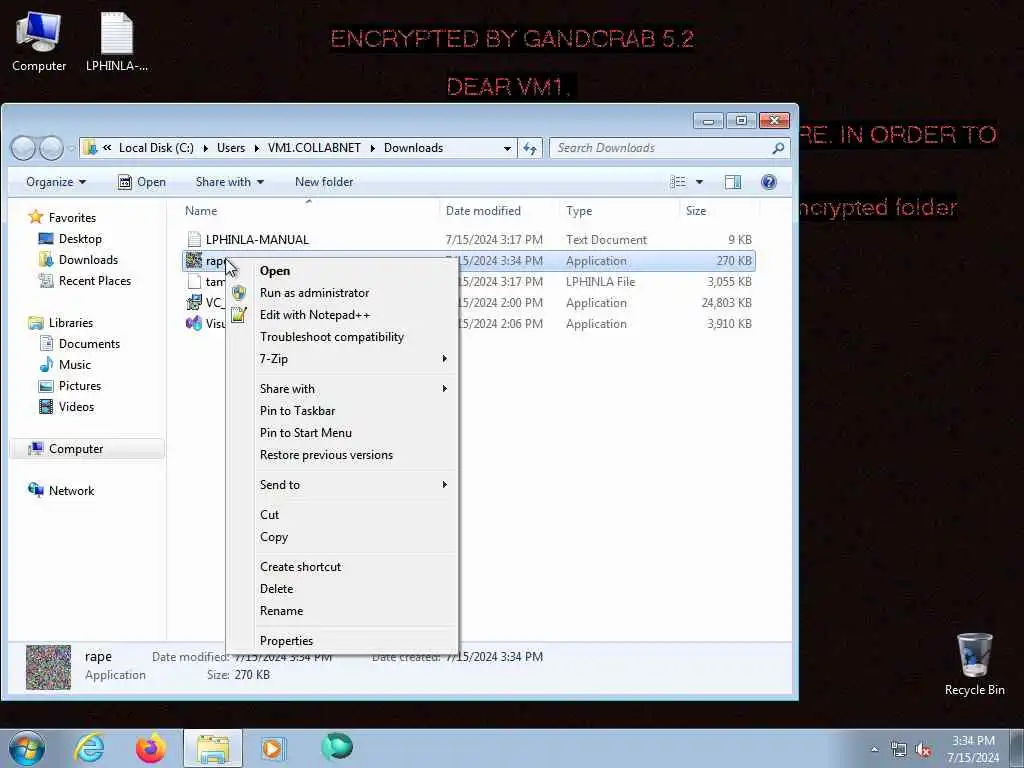Select Network in navigation pane
This screenshot has height=768, width=1024.
coord(61,490)
